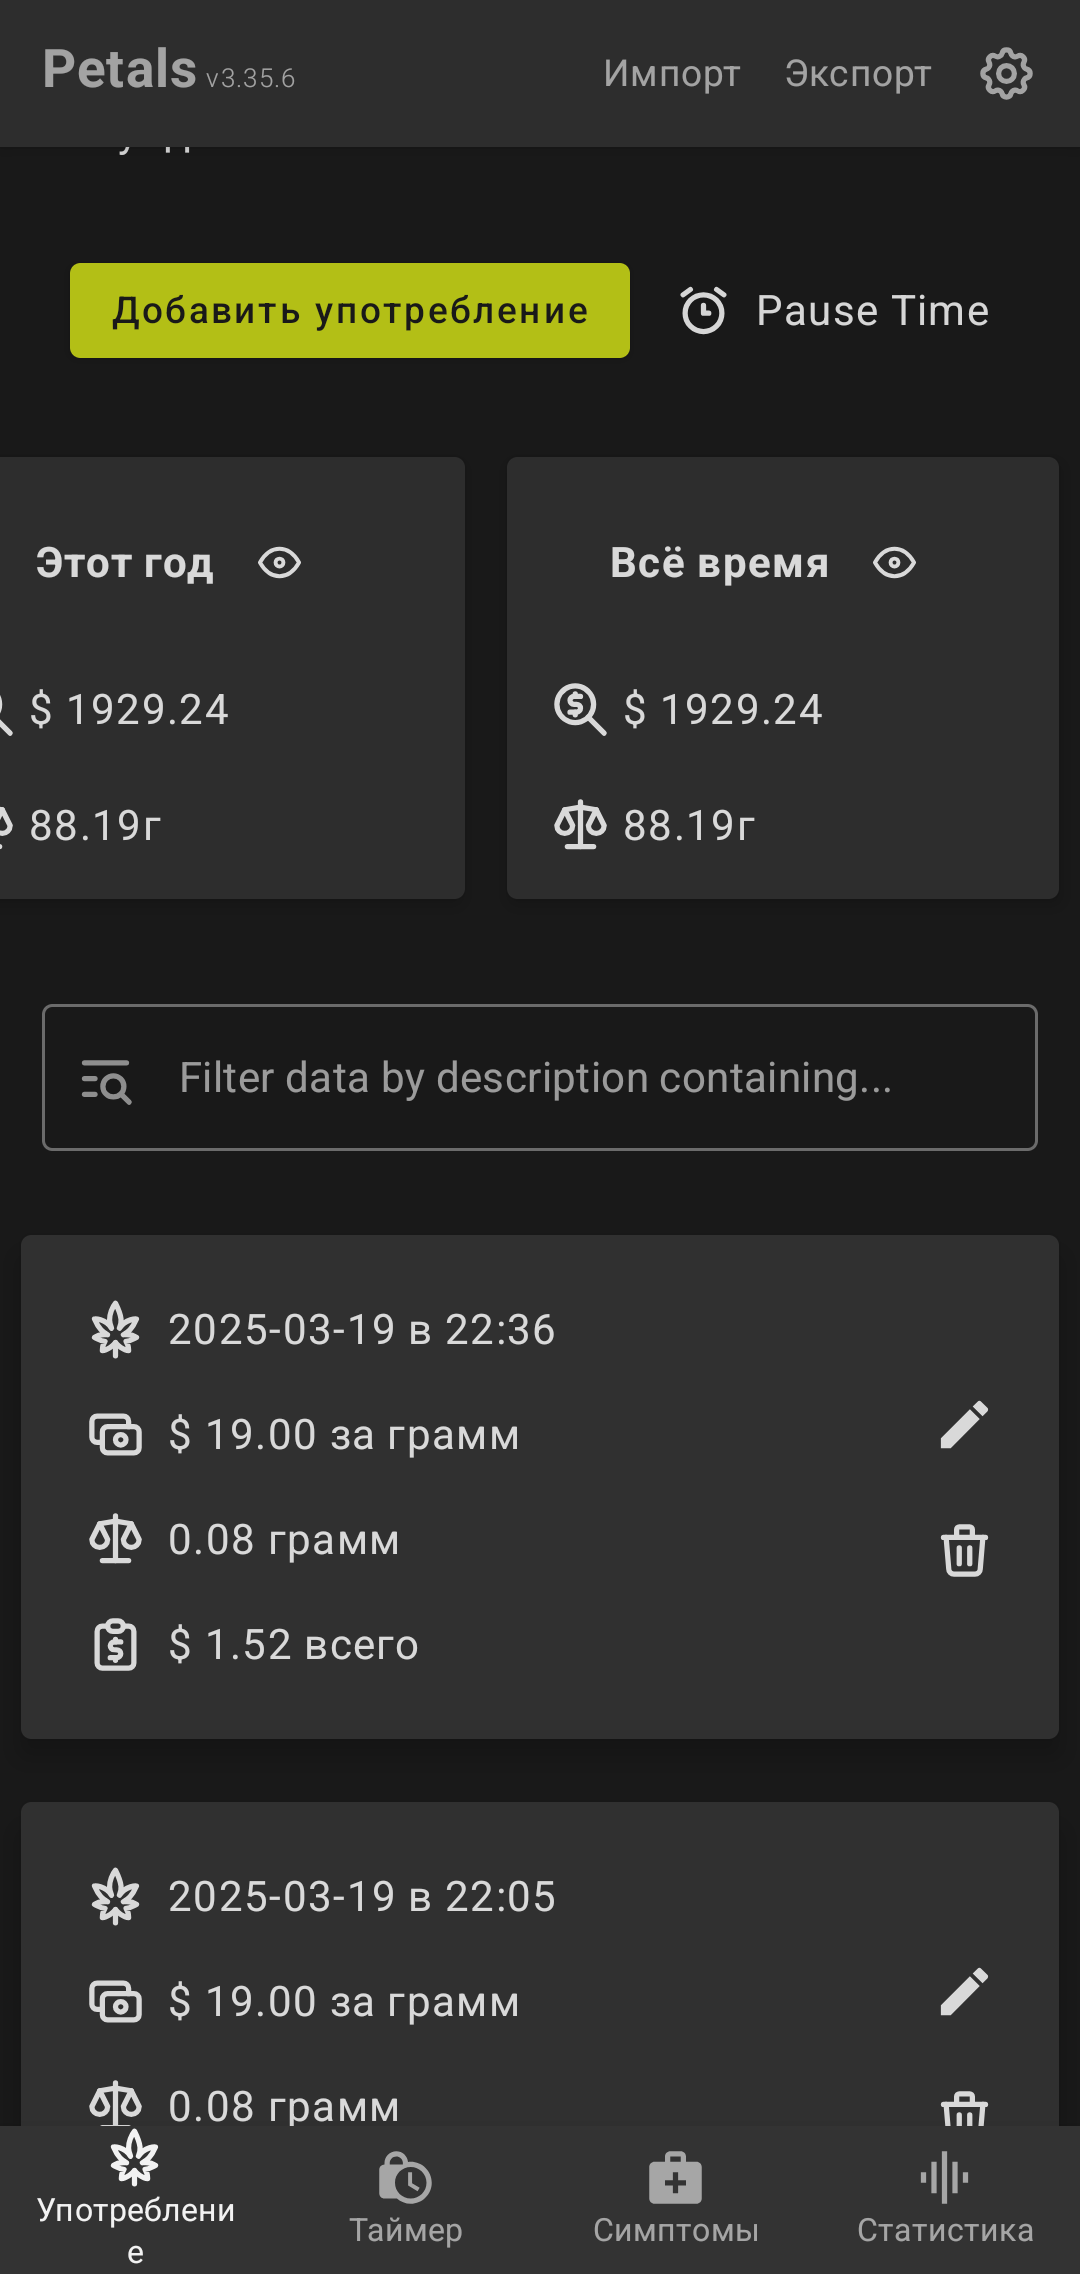Image resolution: width=1080 pixels, height=2274 pixels.
Task: Edit the 22:36 usage entry with the pencil icon
Action: 964,1425
